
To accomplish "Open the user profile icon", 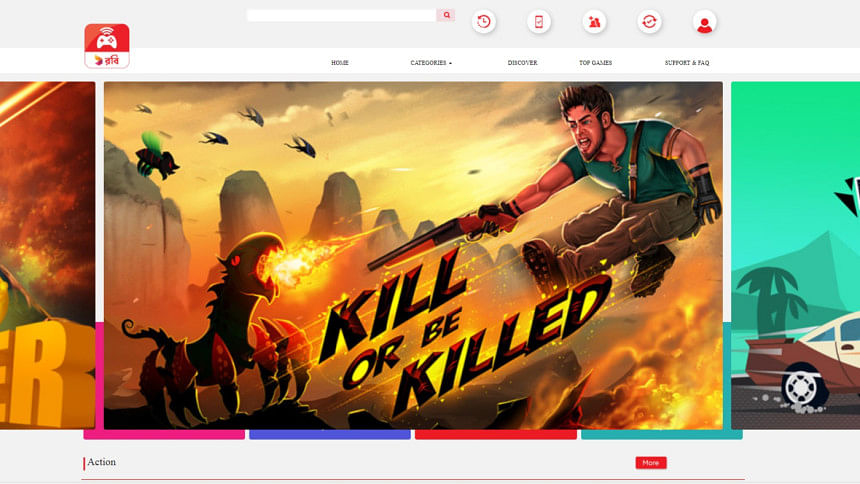I will pos(705,22).
